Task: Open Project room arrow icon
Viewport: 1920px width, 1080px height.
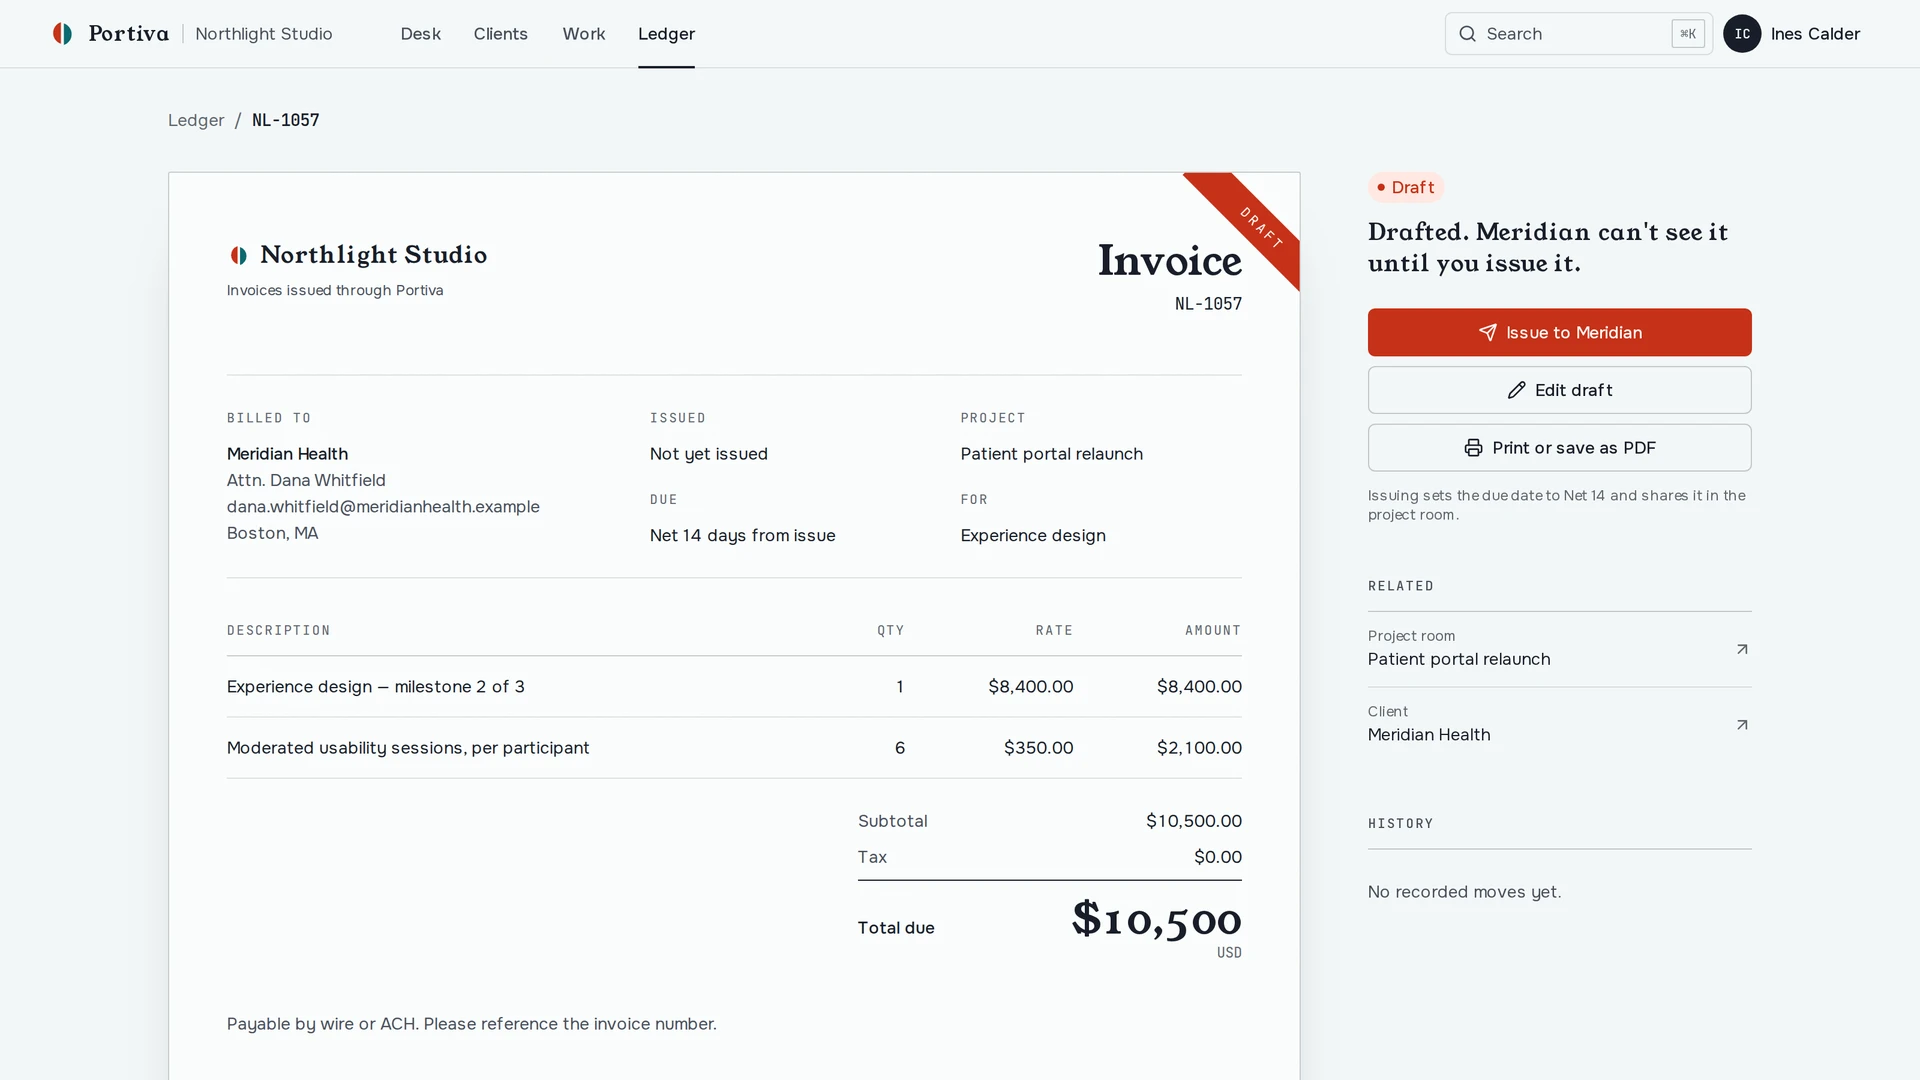Action: 1741,649
